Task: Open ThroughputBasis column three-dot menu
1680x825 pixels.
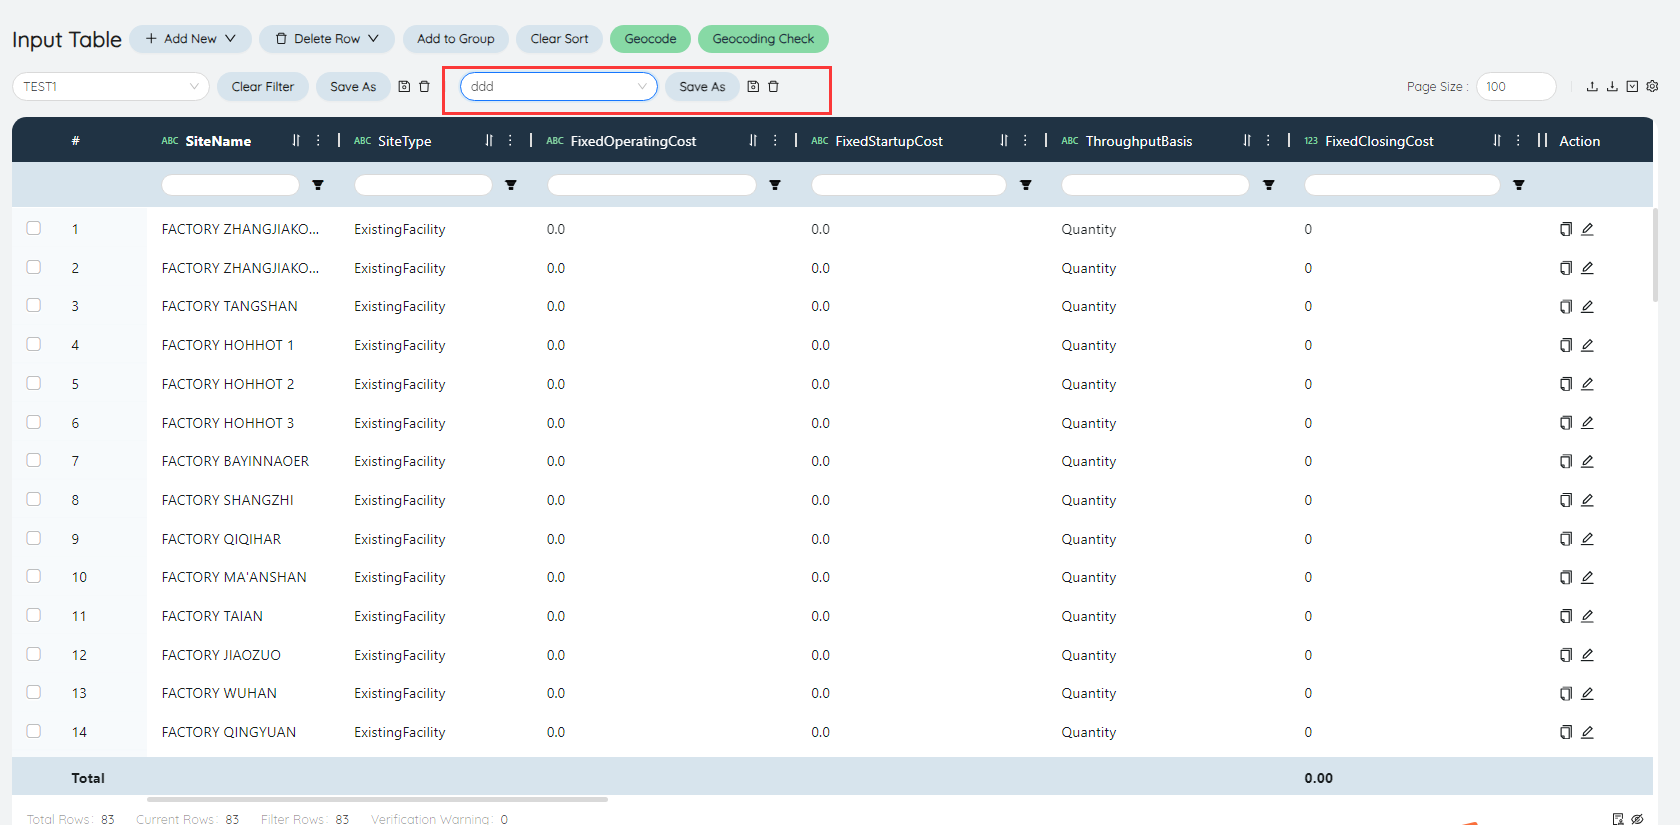Action: click(1268, 141)
